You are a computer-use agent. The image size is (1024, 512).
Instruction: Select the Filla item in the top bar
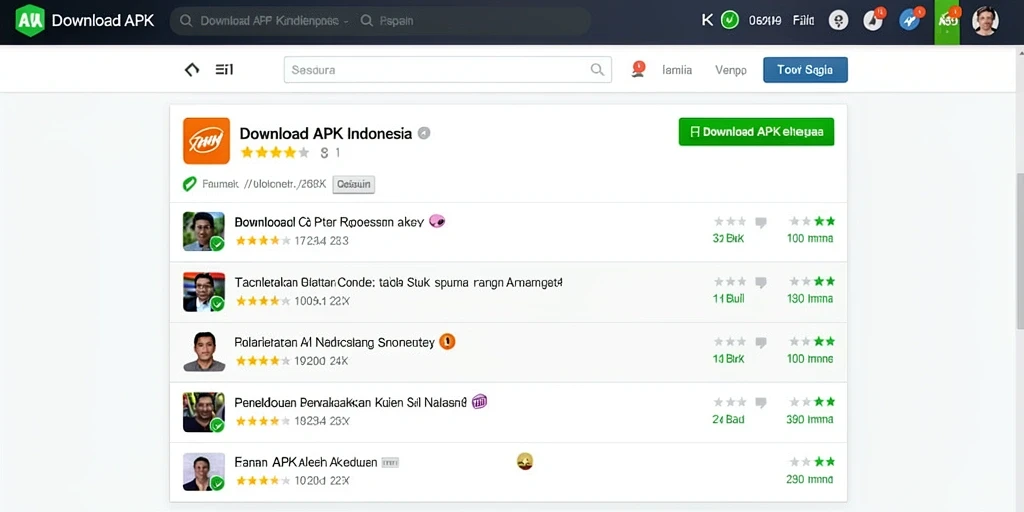pos(803,20)
